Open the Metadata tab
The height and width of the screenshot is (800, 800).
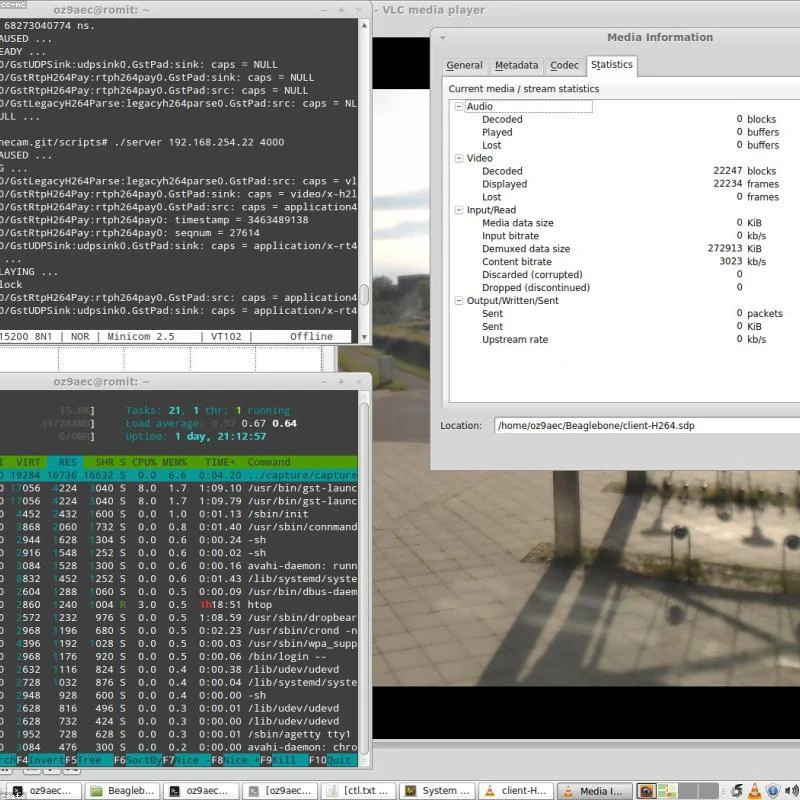click(516, 65)
